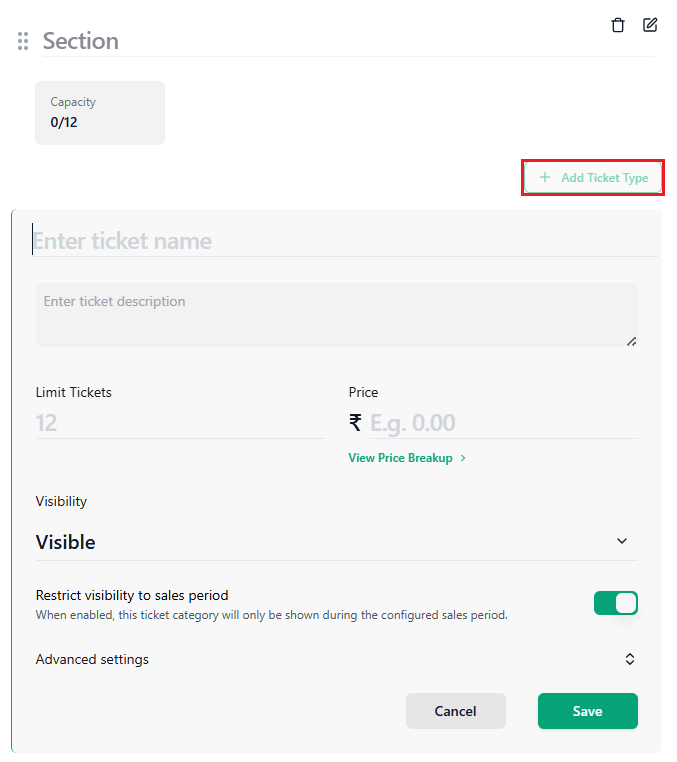Click the Advanced settings up-down chevron icon
Image resolution: width=677 pixels, height=762 pixels.
[x=629, y=659]
